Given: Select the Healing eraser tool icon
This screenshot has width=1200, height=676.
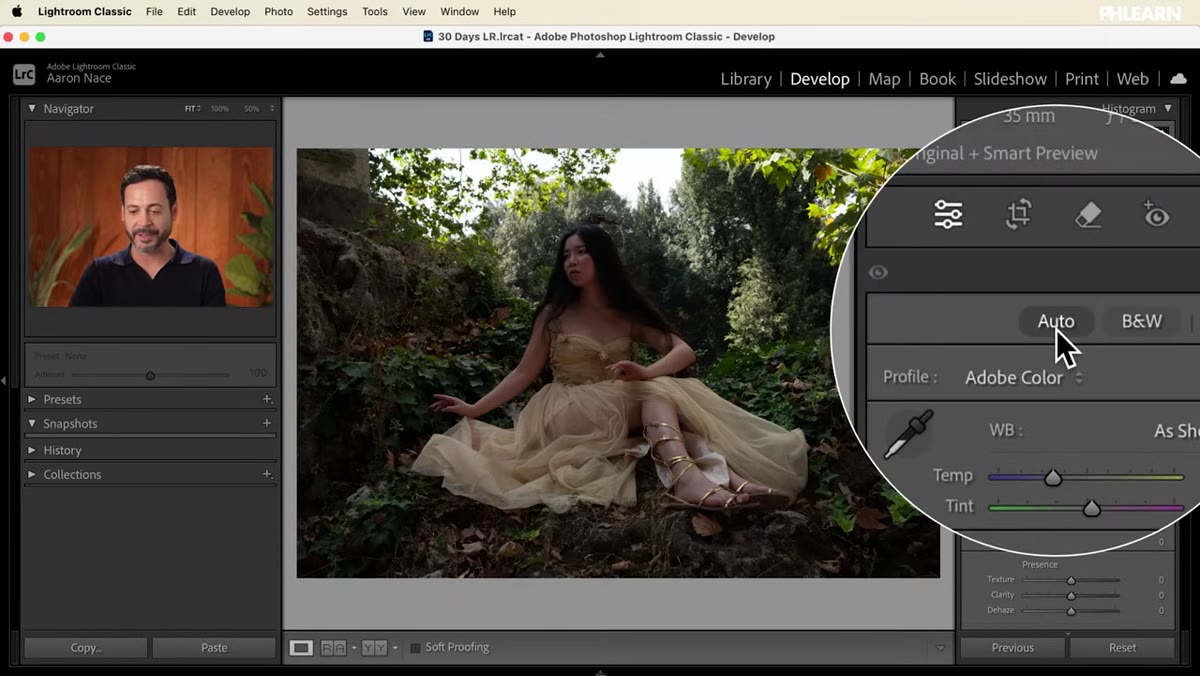Looking at the screenshot, I should coord(1088,214).
